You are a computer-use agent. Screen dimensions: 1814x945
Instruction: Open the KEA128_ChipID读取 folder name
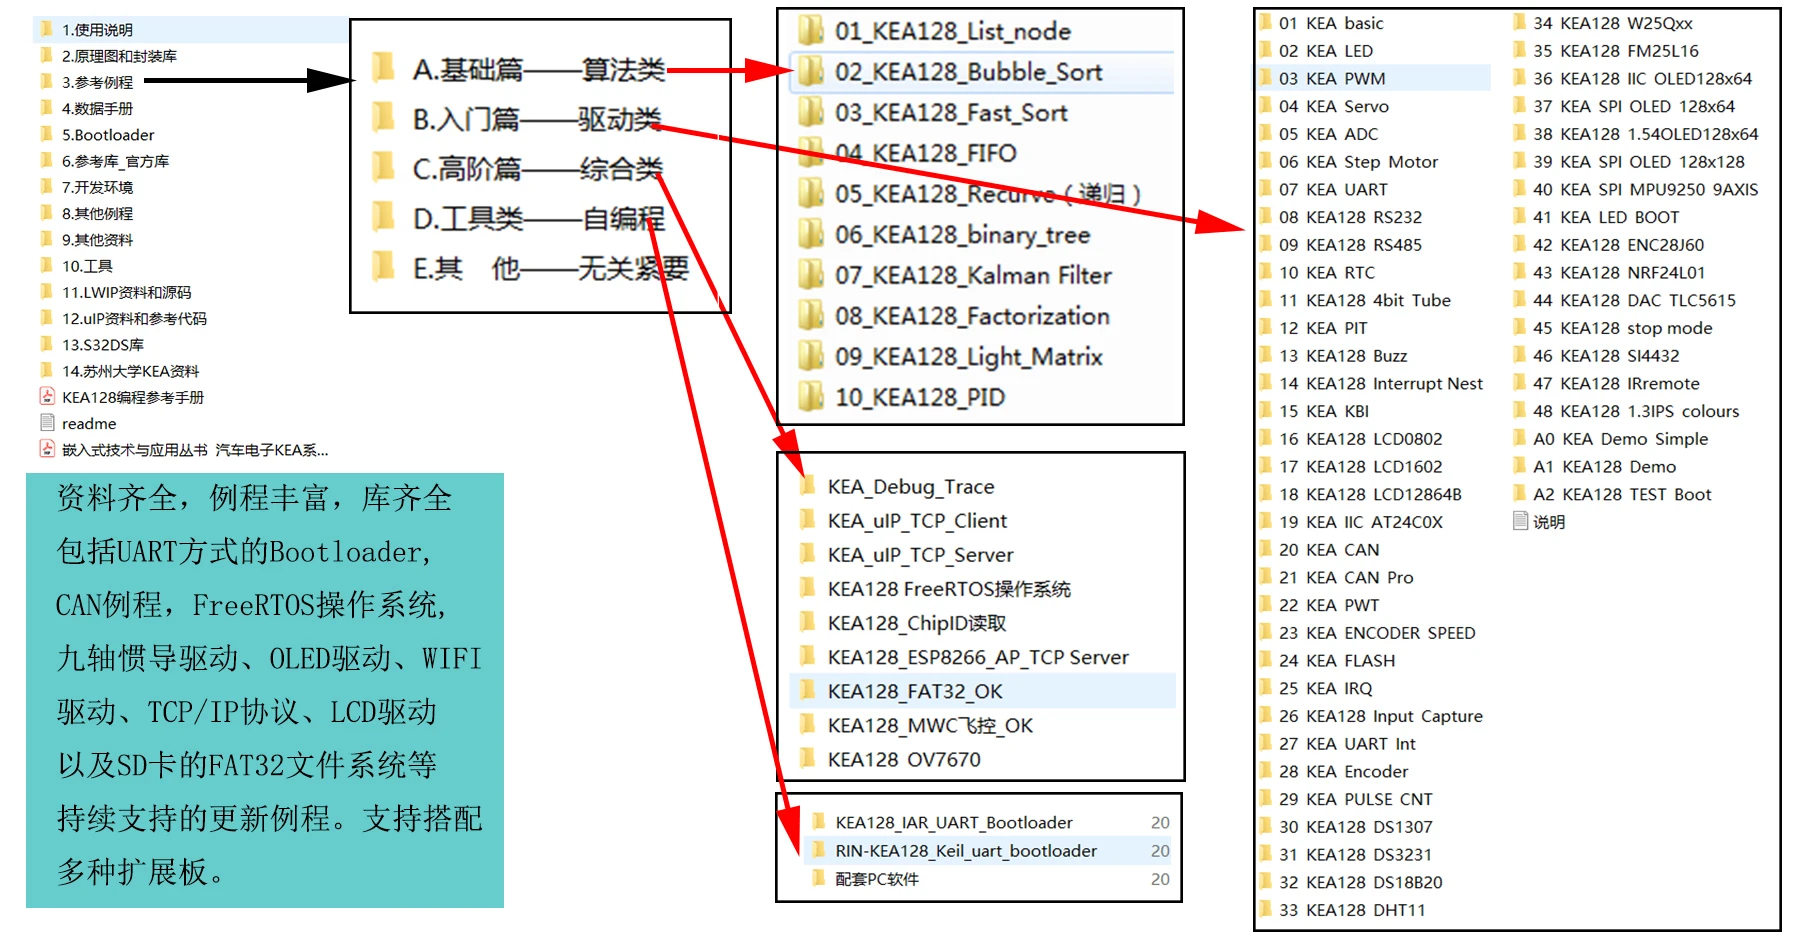pyautogui.click(x=917, y=623)
